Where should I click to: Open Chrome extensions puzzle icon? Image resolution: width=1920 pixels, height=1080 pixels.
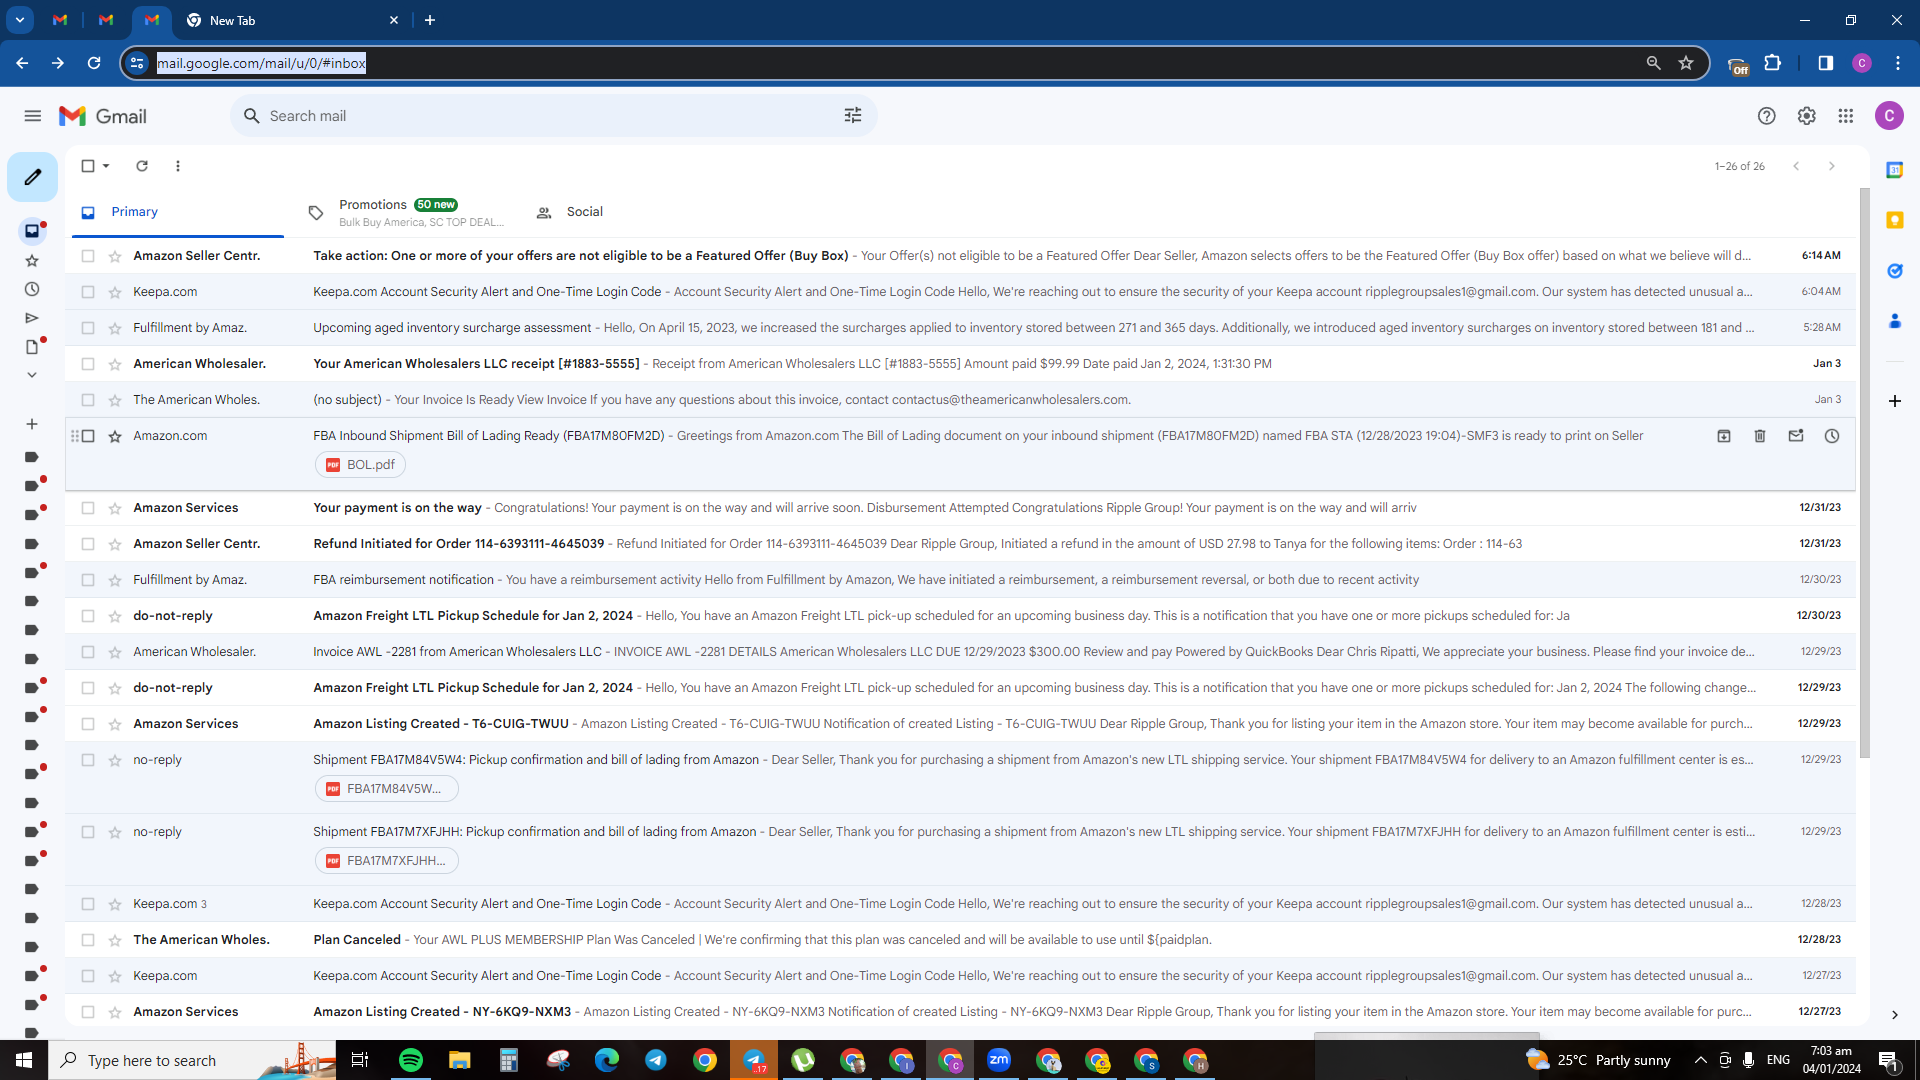[x=1773, y=63]
